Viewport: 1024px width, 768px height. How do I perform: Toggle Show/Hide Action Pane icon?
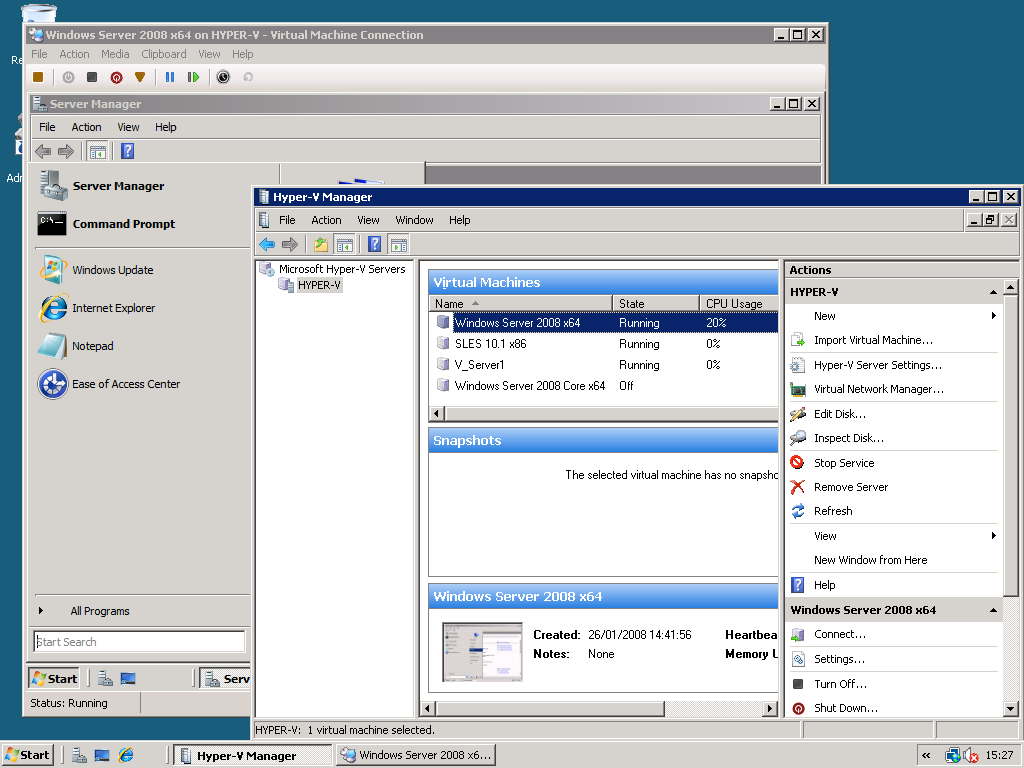tap(398, 244)
